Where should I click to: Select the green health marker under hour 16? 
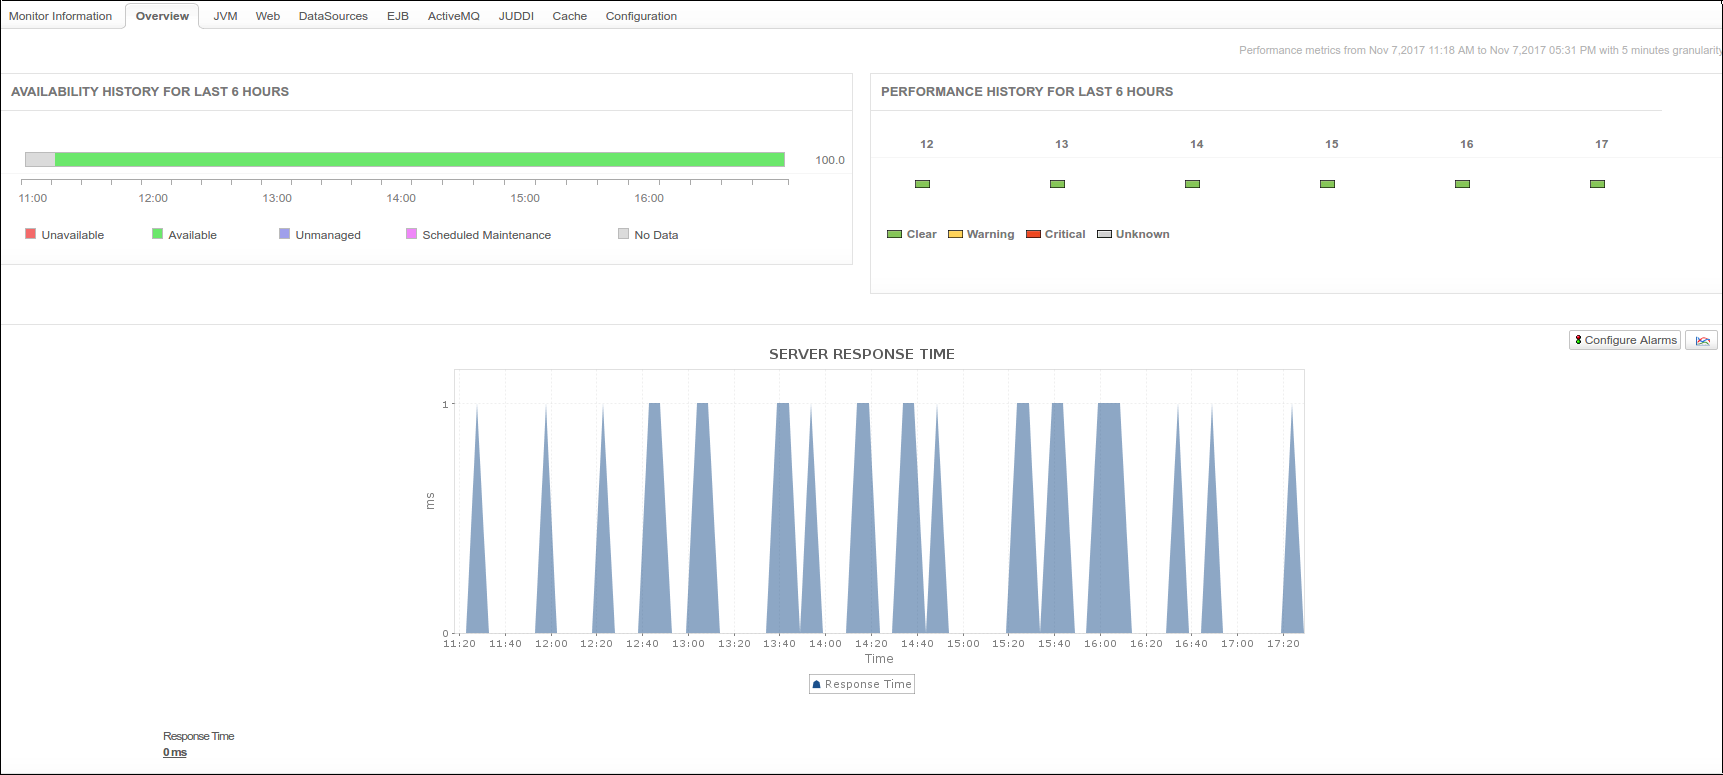(x=1462, y=184)
